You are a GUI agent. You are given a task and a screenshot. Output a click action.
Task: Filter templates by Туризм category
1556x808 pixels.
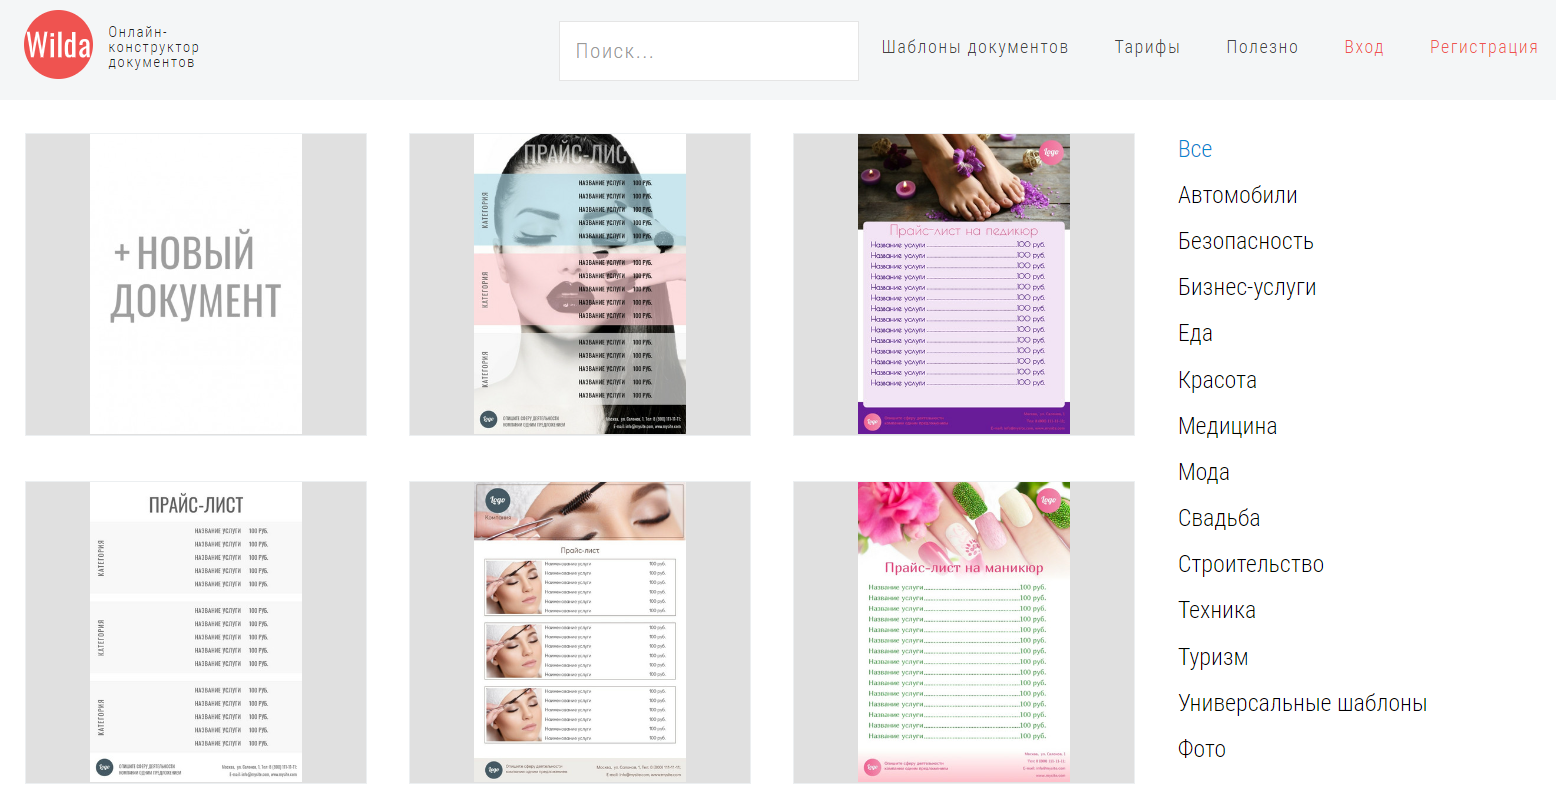click(1213, 657)
